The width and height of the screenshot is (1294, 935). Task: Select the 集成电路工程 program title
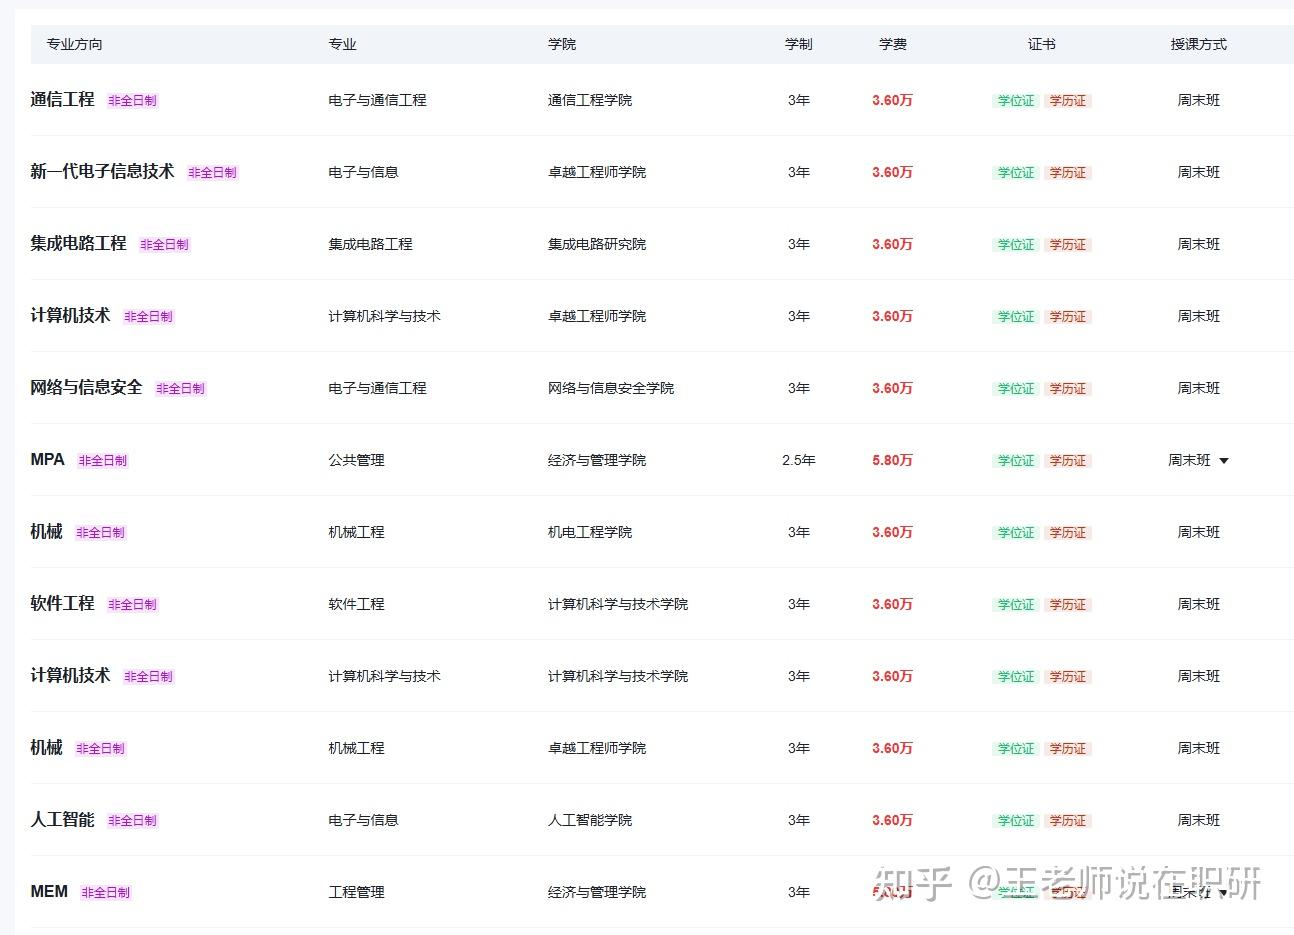coord(78,244)
